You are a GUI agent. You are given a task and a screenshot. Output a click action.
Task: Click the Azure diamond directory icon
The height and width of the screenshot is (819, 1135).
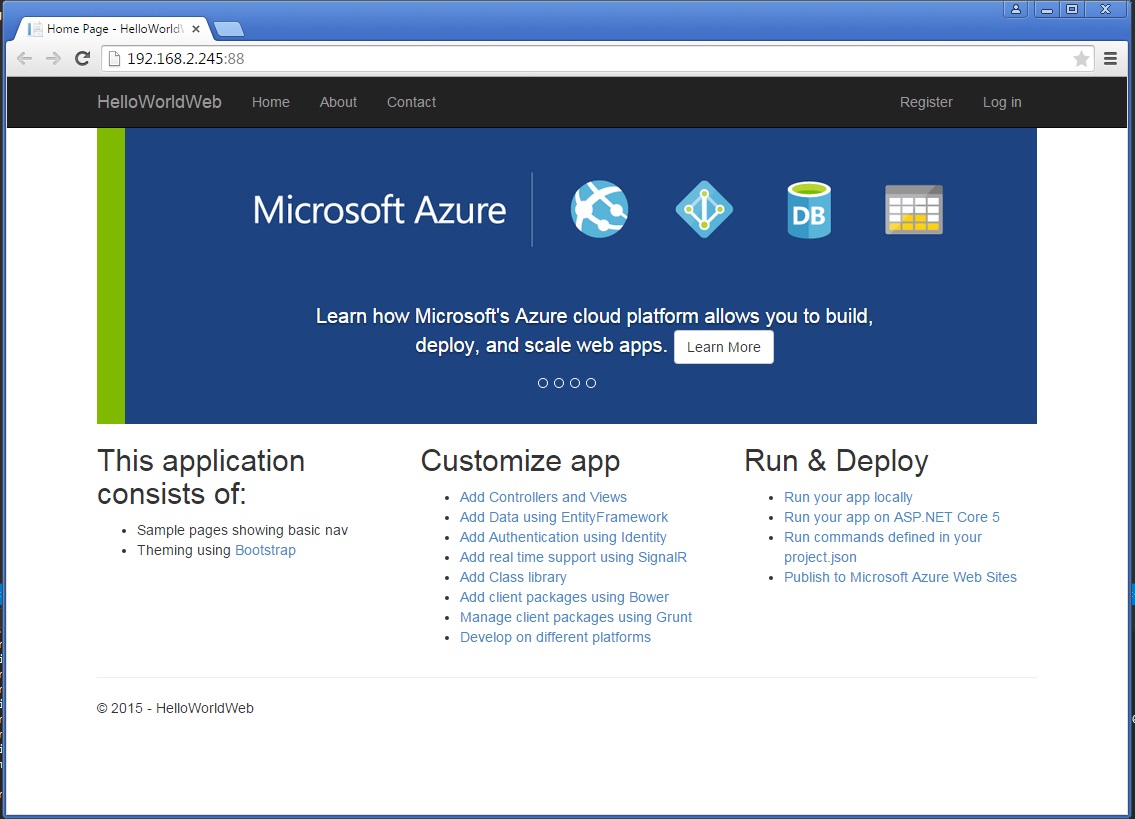point(704,209)
